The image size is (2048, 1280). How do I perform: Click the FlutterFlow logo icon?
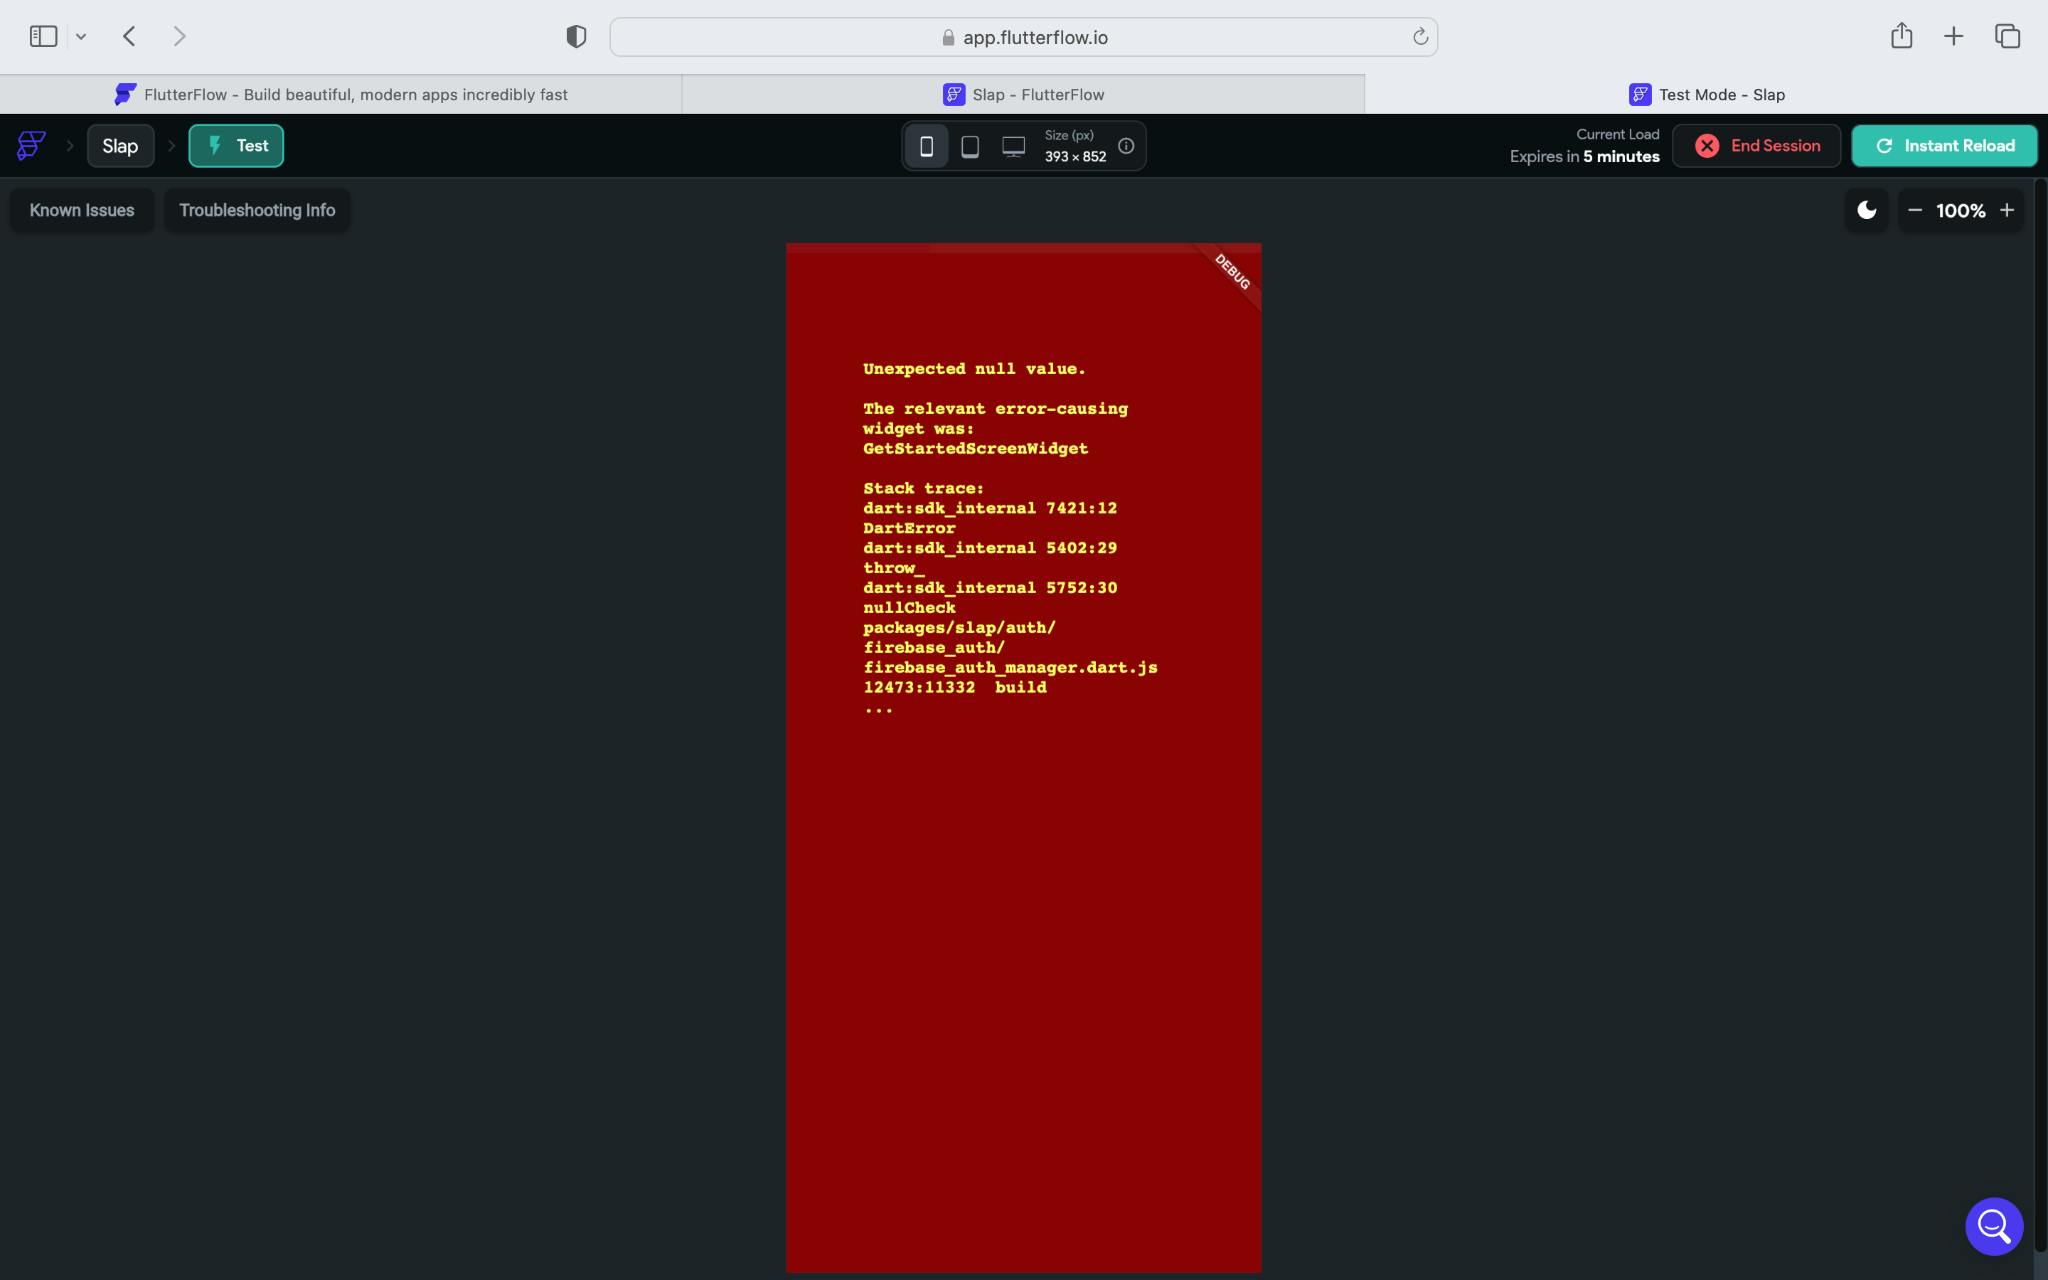click(31, 146)
